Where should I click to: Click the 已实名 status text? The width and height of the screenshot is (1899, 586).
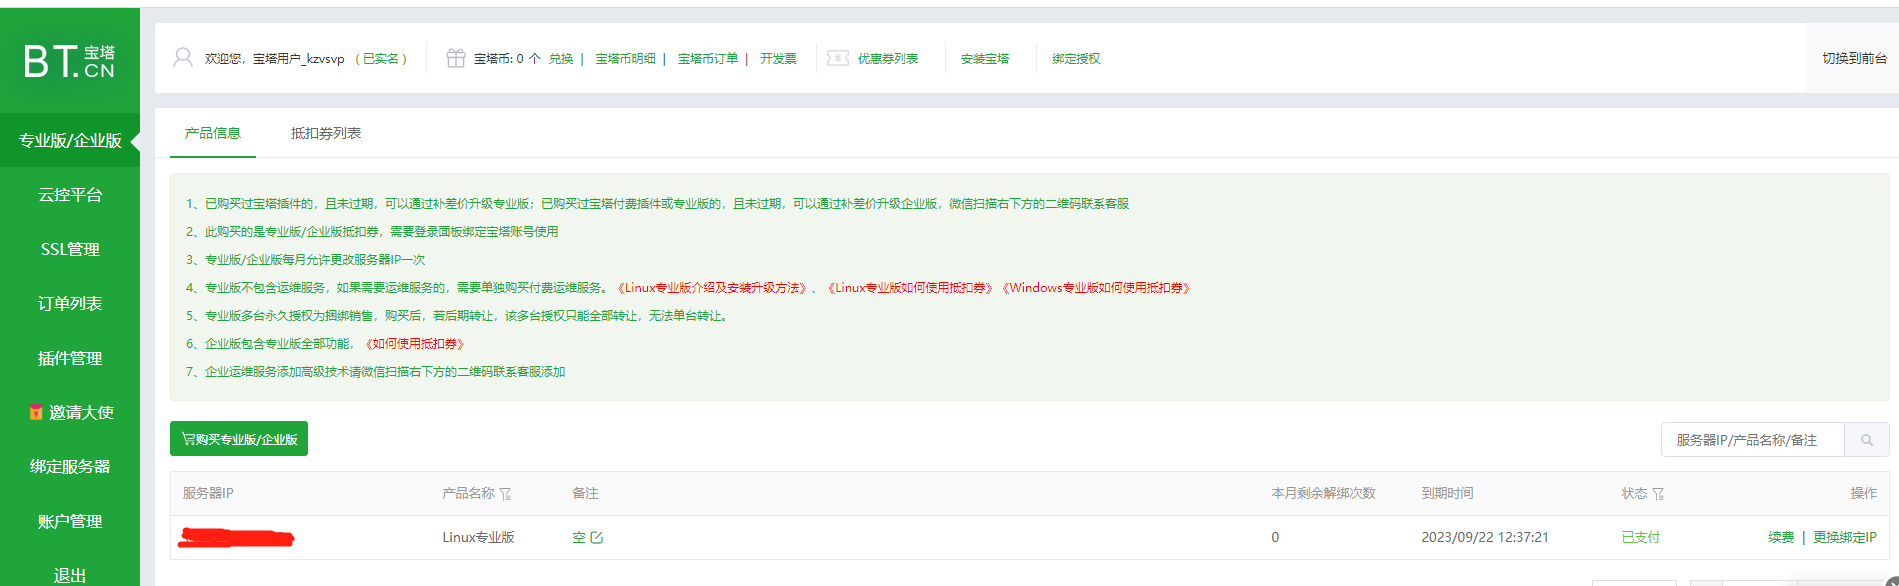click(x=381, y=59)
